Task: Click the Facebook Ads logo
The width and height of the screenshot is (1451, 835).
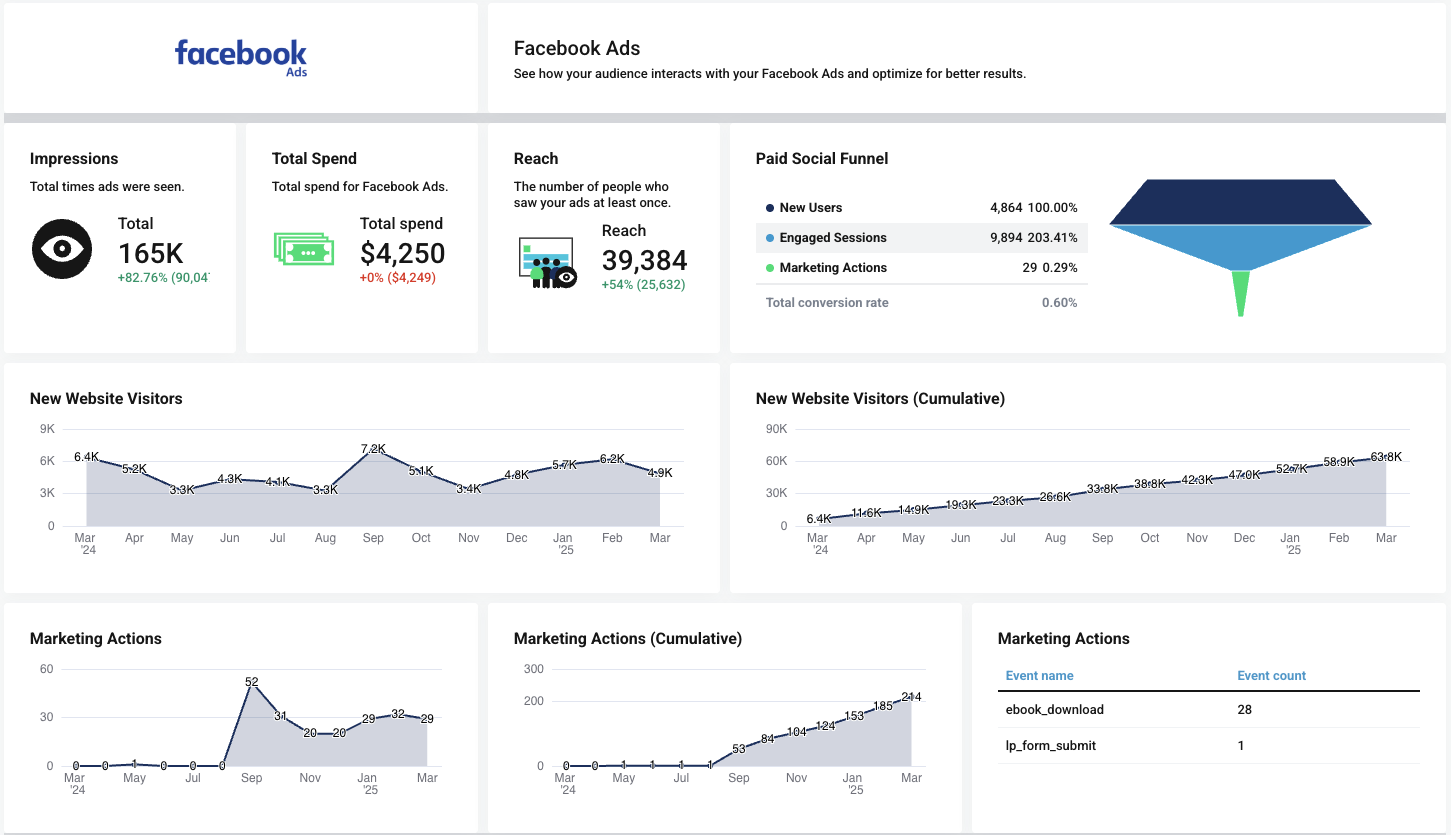Action: 241,58
